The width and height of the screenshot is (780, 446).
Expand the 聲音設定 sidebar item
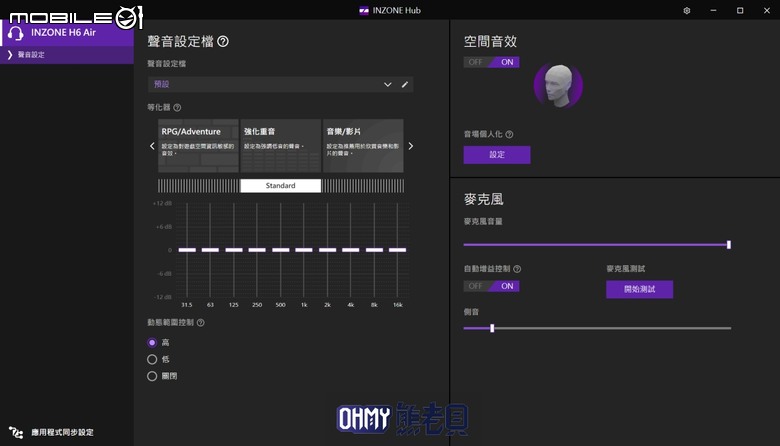[67, 55]
